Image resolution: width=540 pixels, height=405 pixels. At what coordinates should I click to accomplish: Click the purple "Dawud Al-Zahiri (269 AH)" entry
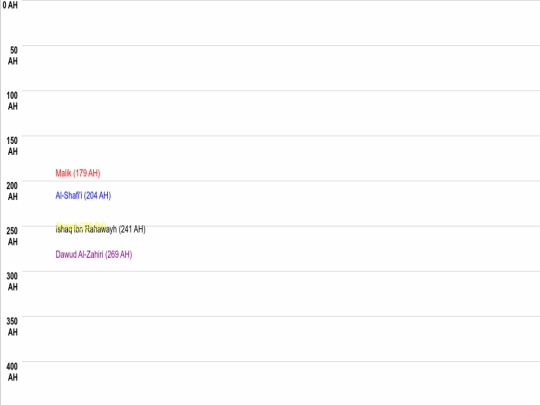(x=94, y=255)
